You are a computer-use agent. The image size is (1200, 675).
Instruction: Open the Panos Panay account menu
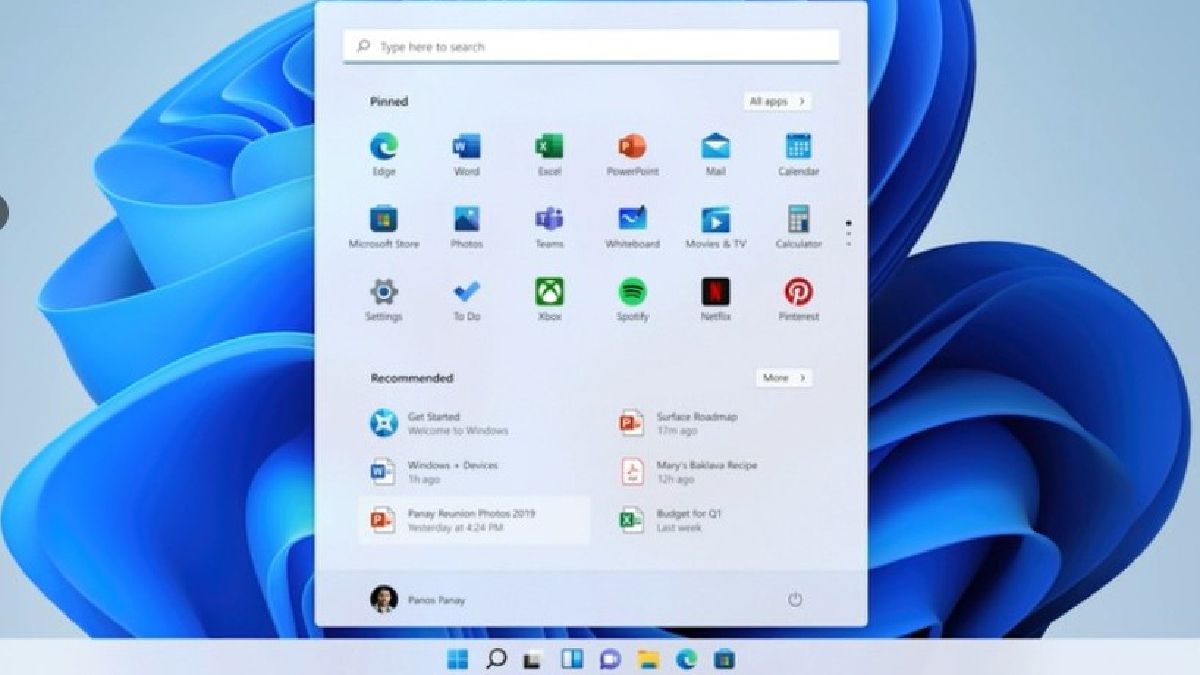click(418, 599)
